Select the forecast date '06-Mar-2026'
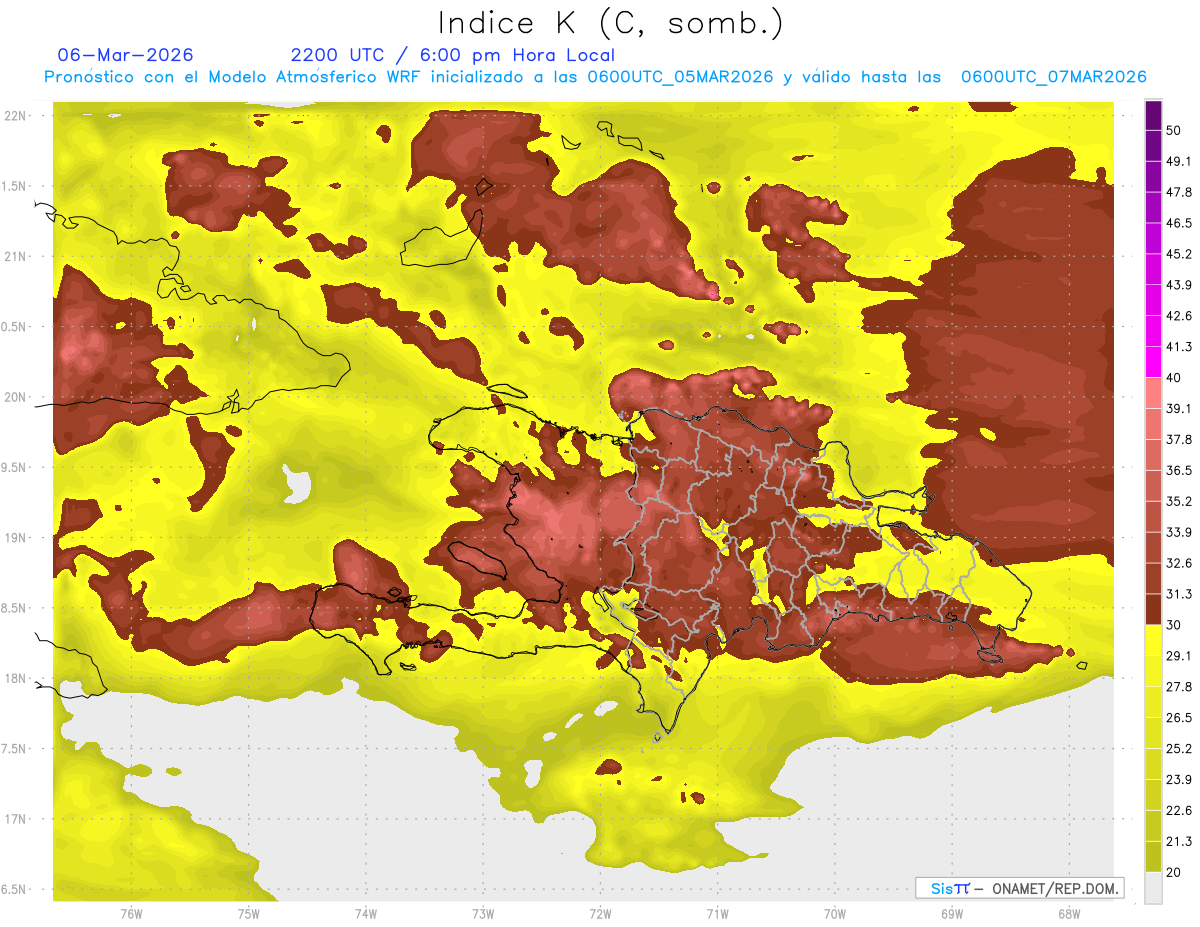The height and width of the screenshot is (927, 1200). point(126,55)
